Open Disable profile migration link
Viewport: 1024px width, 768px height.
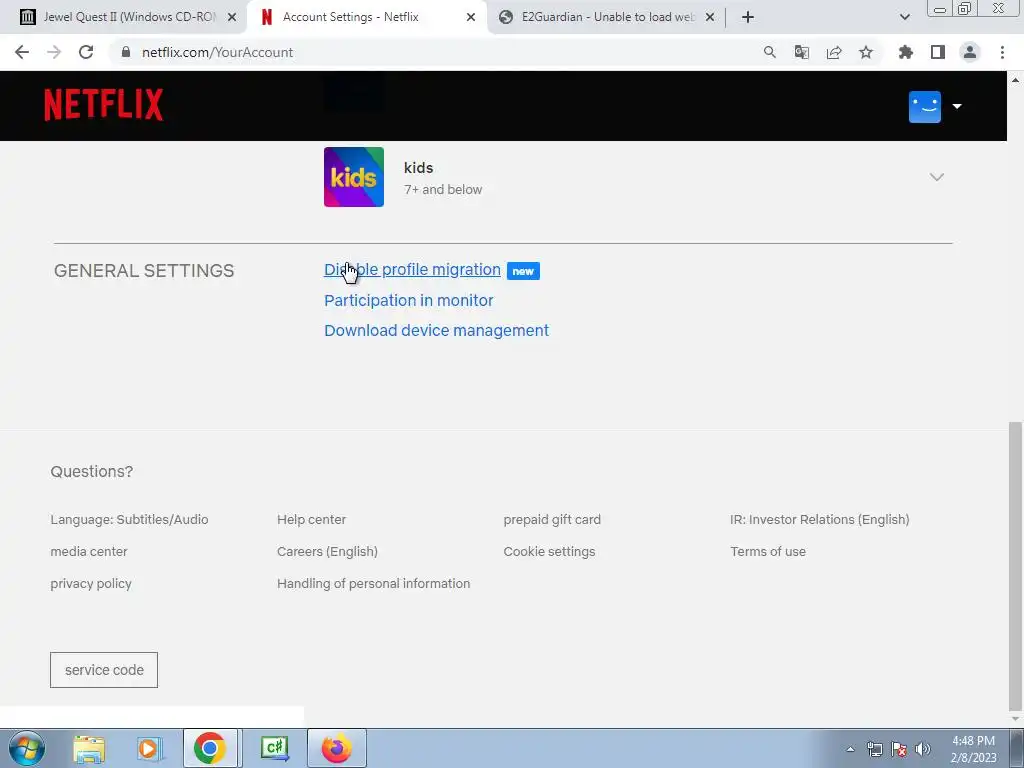tap(412, 270)
